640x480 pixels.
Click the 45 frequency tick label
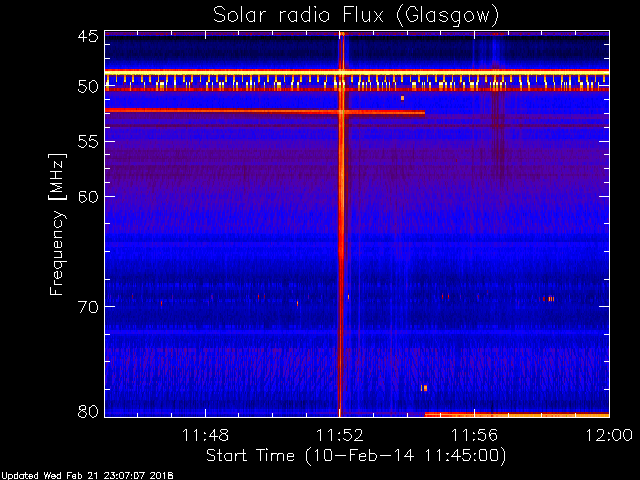(x=88, y=37)
